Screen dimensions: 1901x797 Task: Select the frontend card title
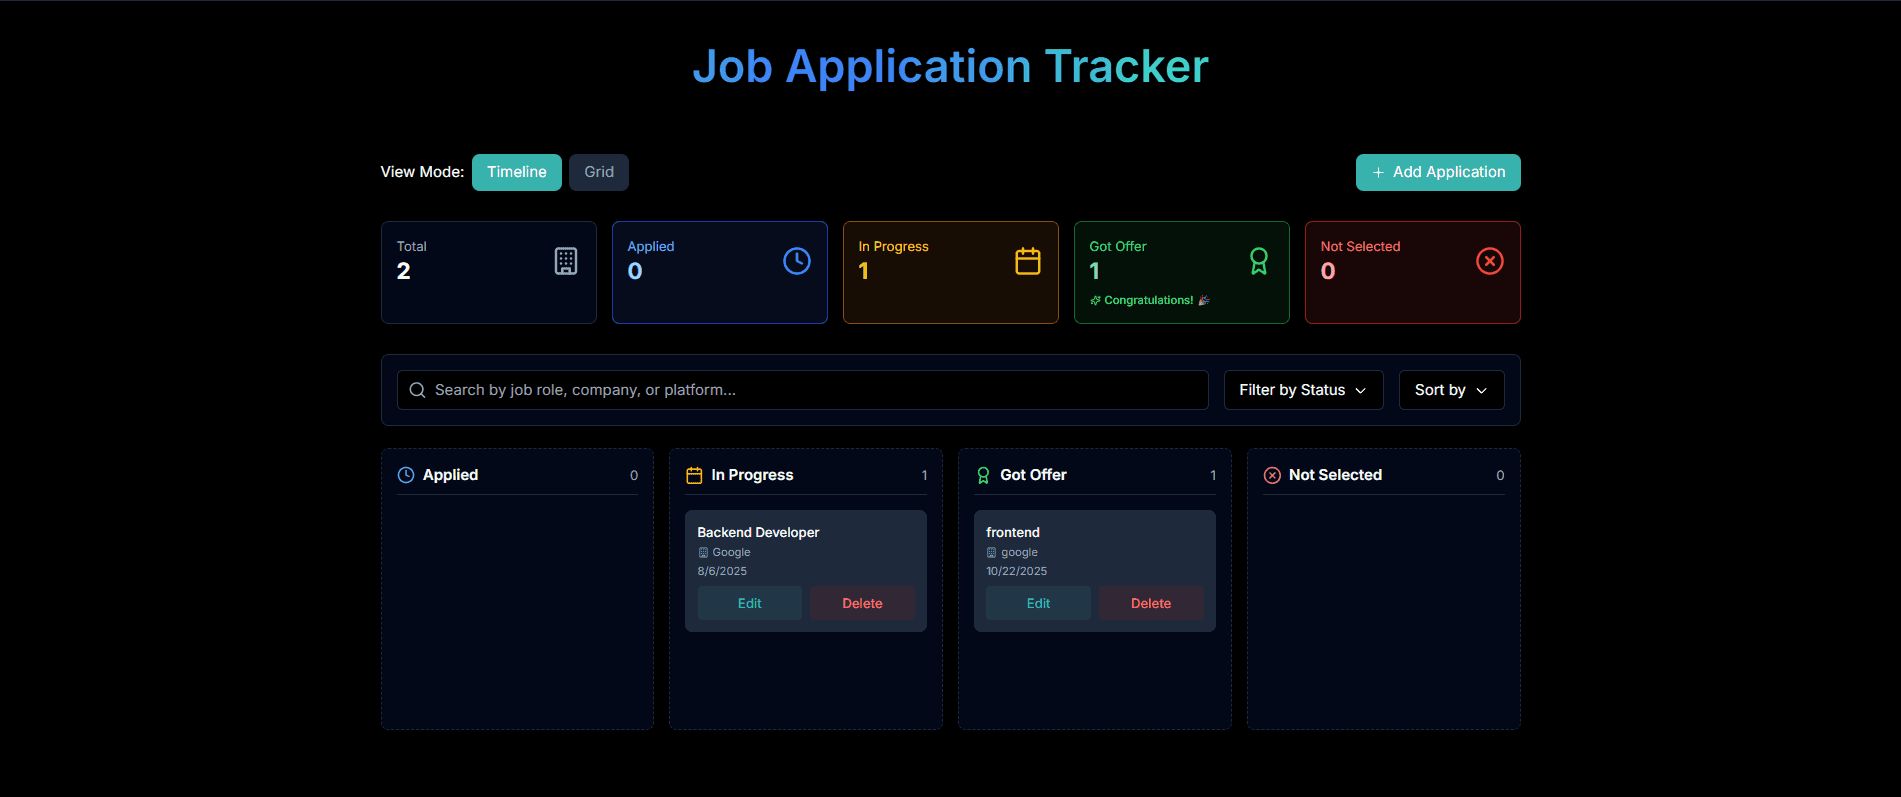pos(1013,532)
